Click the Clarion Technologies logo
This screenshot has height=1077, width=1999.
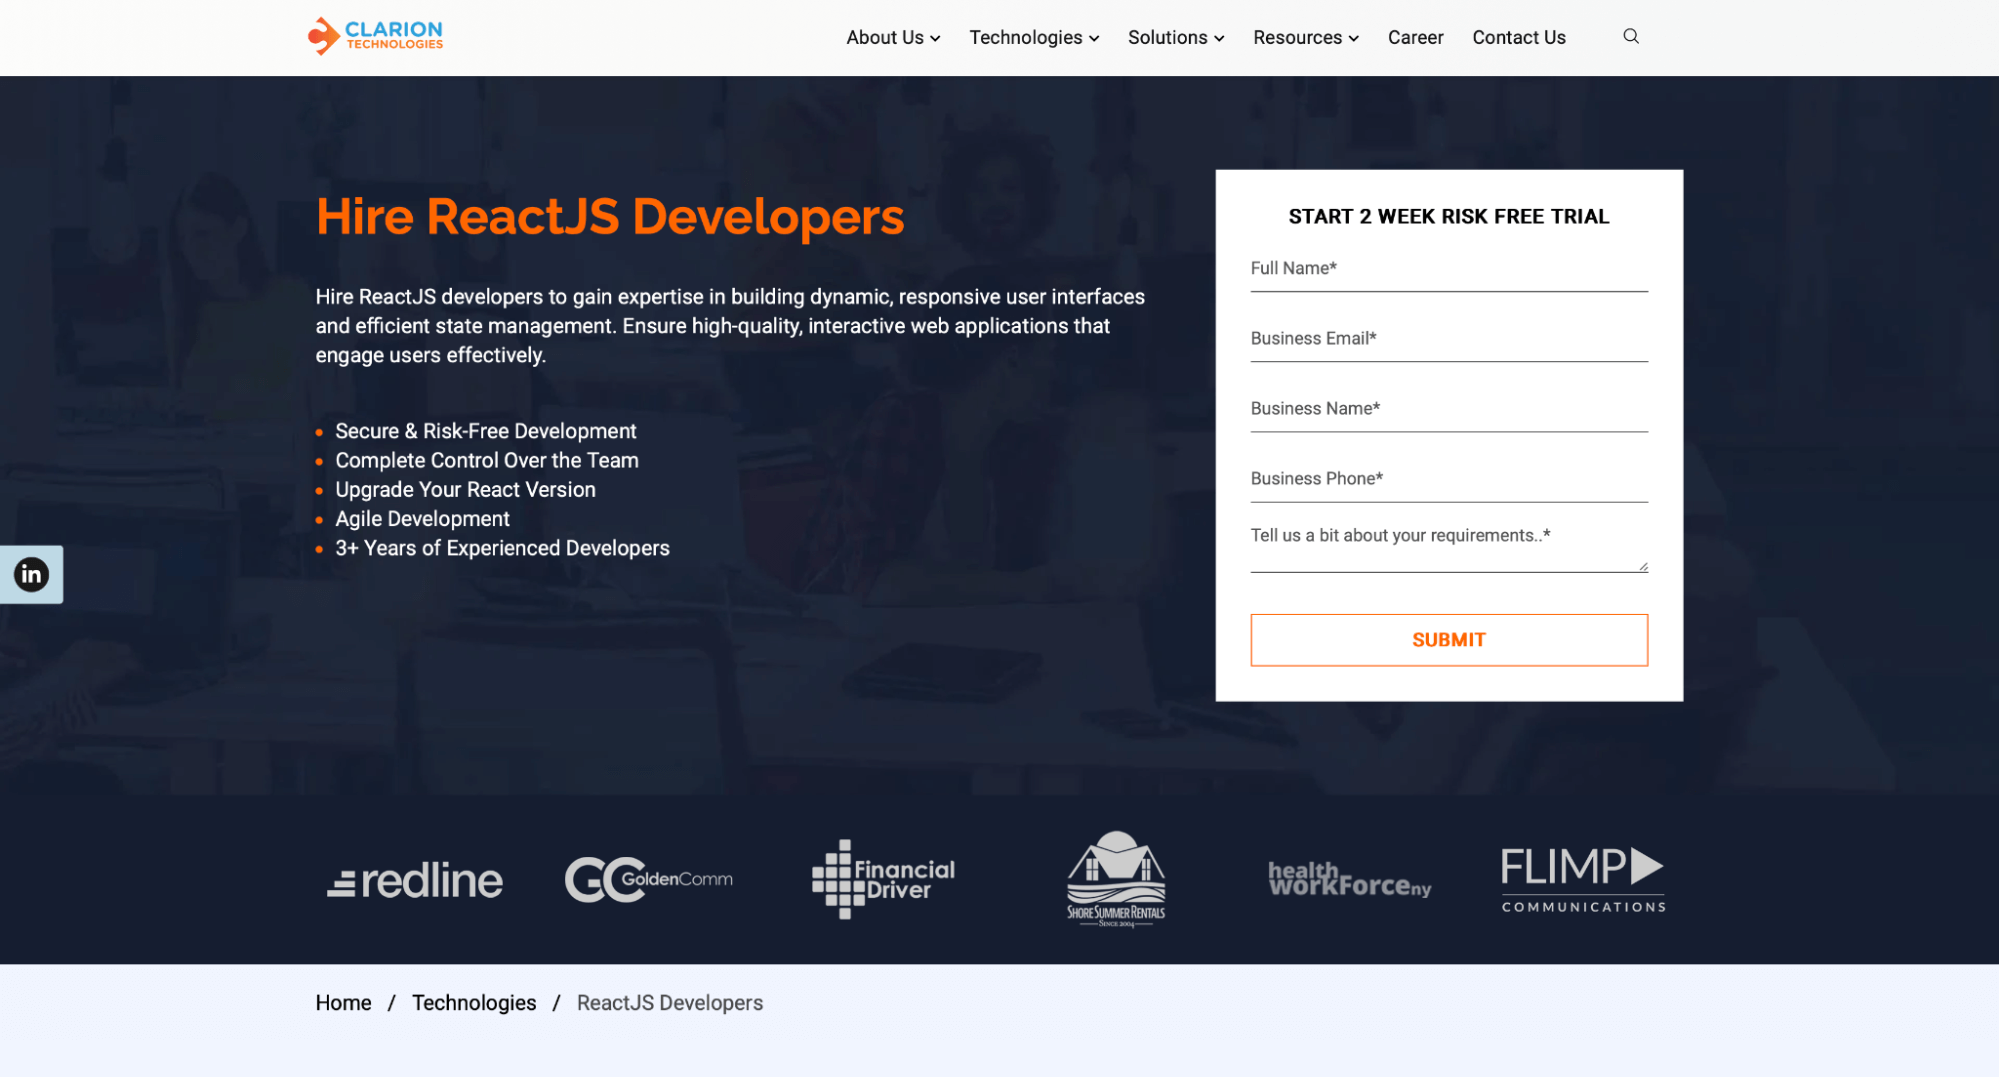pyautogui.click(x=375, y=36)
